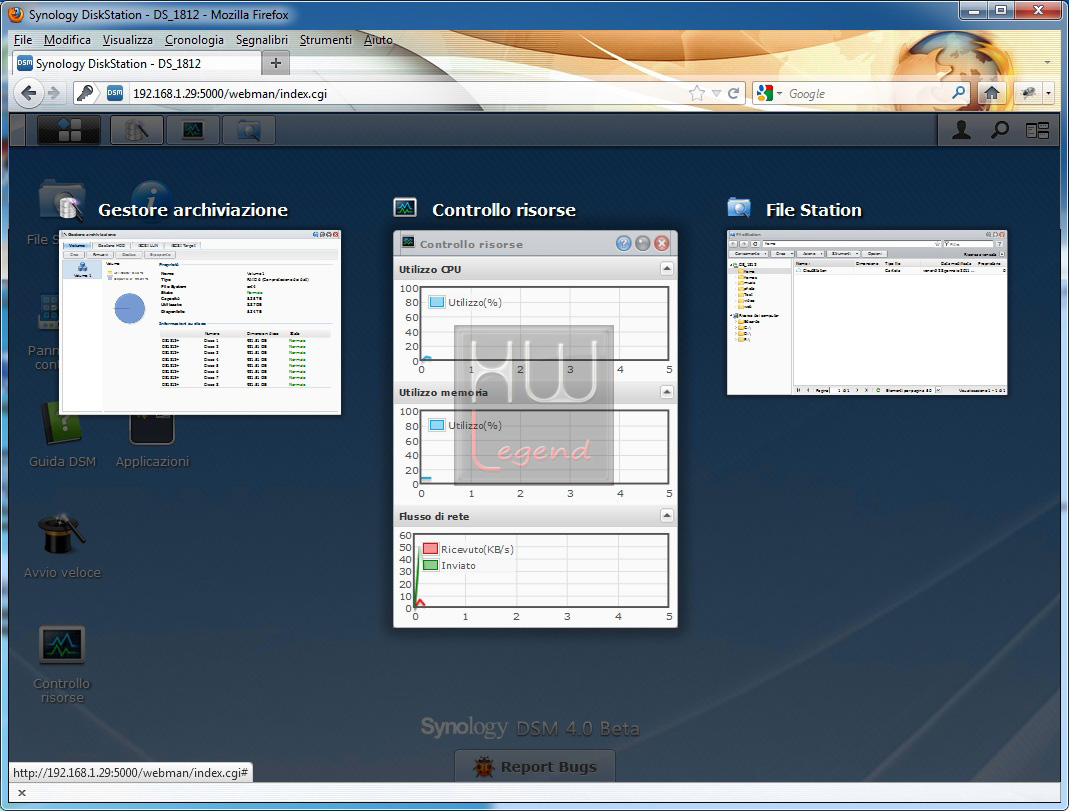The width and height of the screenshot is (1069, 811).
Task: Bookmark this page with star icon
Action: [x=697, y=93]
